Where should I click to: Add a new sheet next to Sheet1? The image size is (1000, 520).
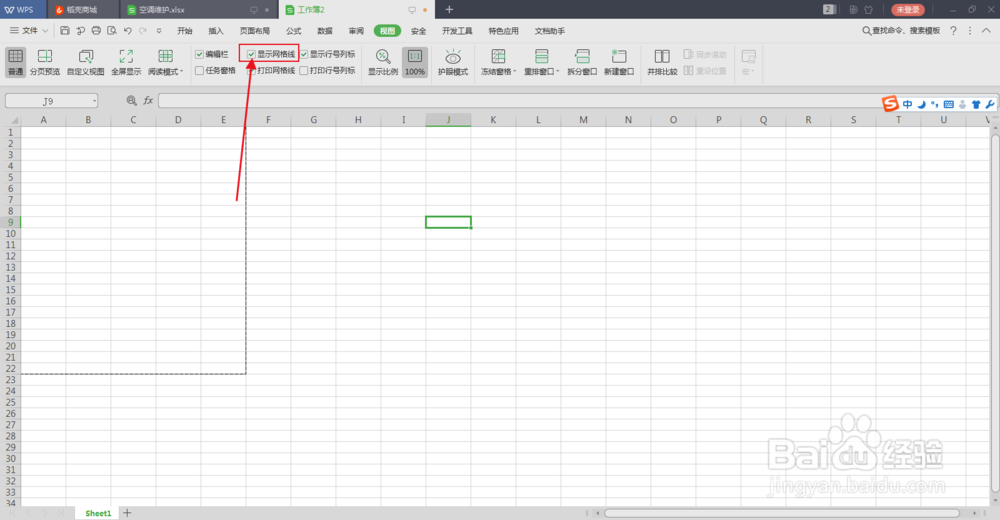[127, 513]
